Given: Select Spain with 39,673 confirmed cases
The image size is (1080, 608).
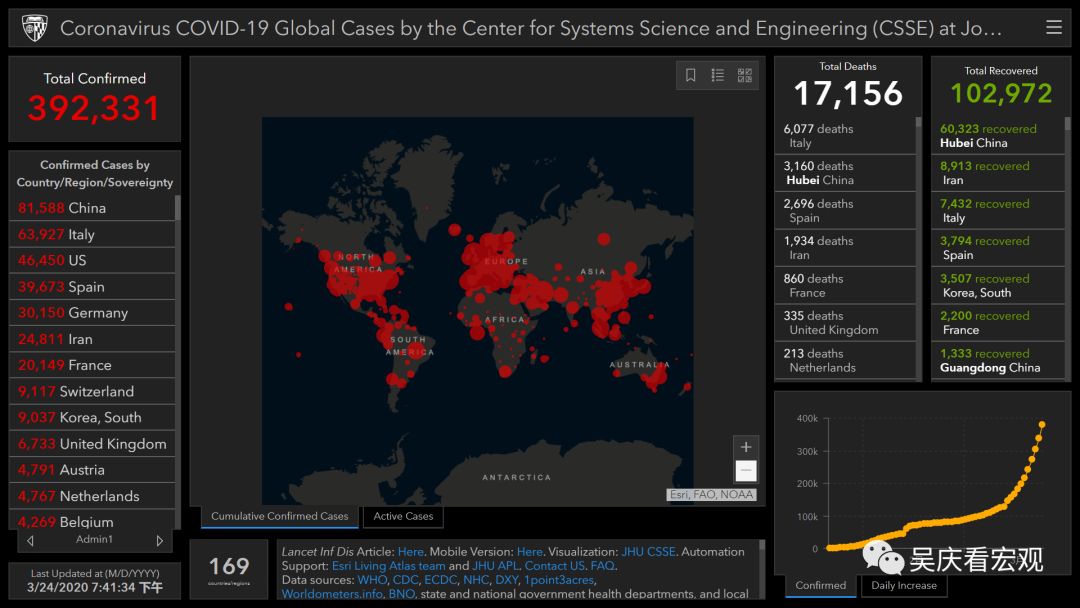Looking at the screenshot, I should [92, 286].
